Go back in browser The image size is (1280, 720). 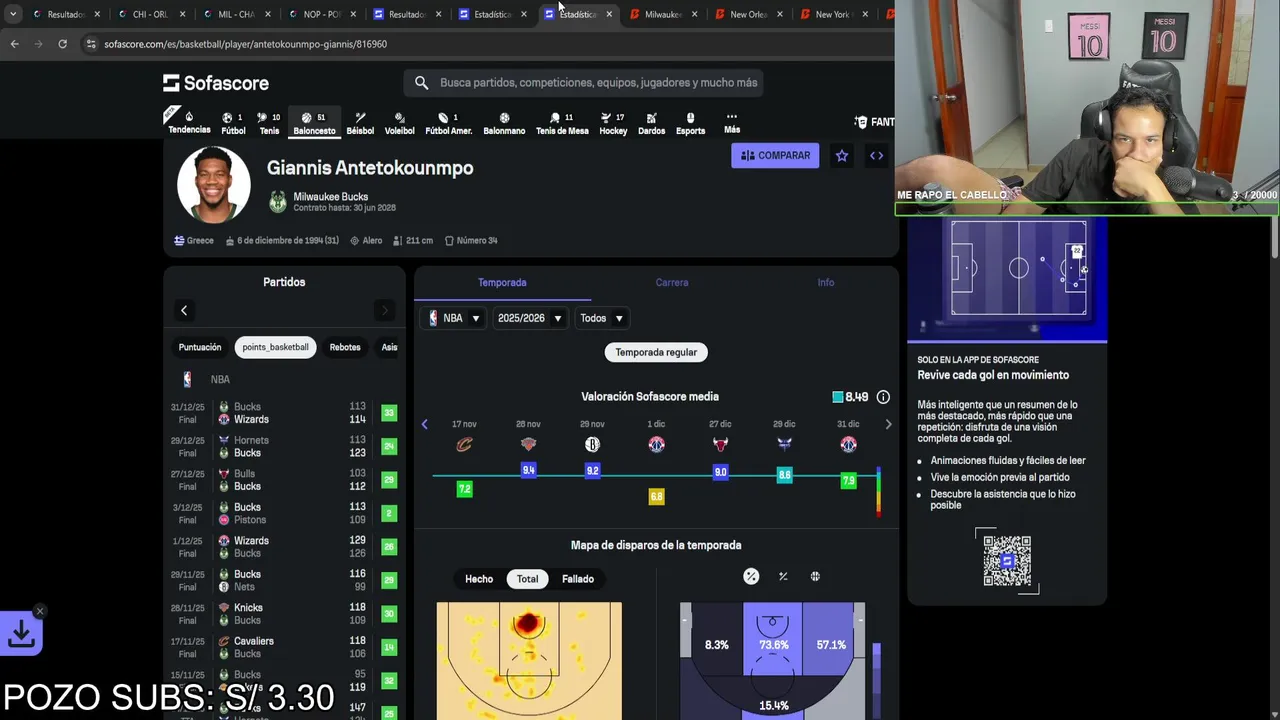14,44
